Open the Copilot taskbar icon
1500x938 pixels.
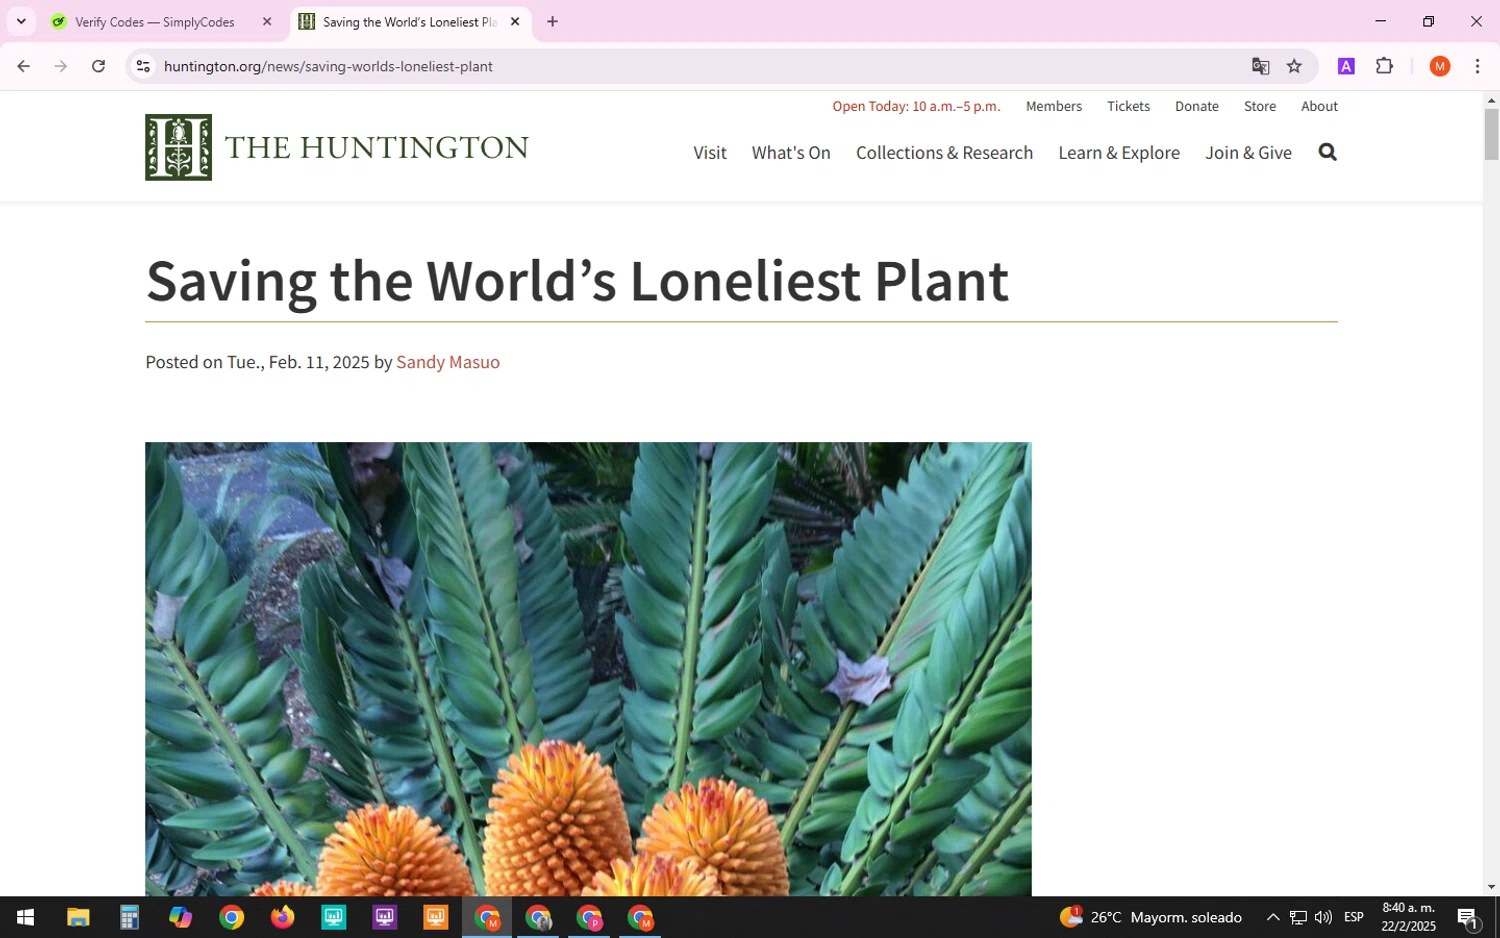point(180,917)
